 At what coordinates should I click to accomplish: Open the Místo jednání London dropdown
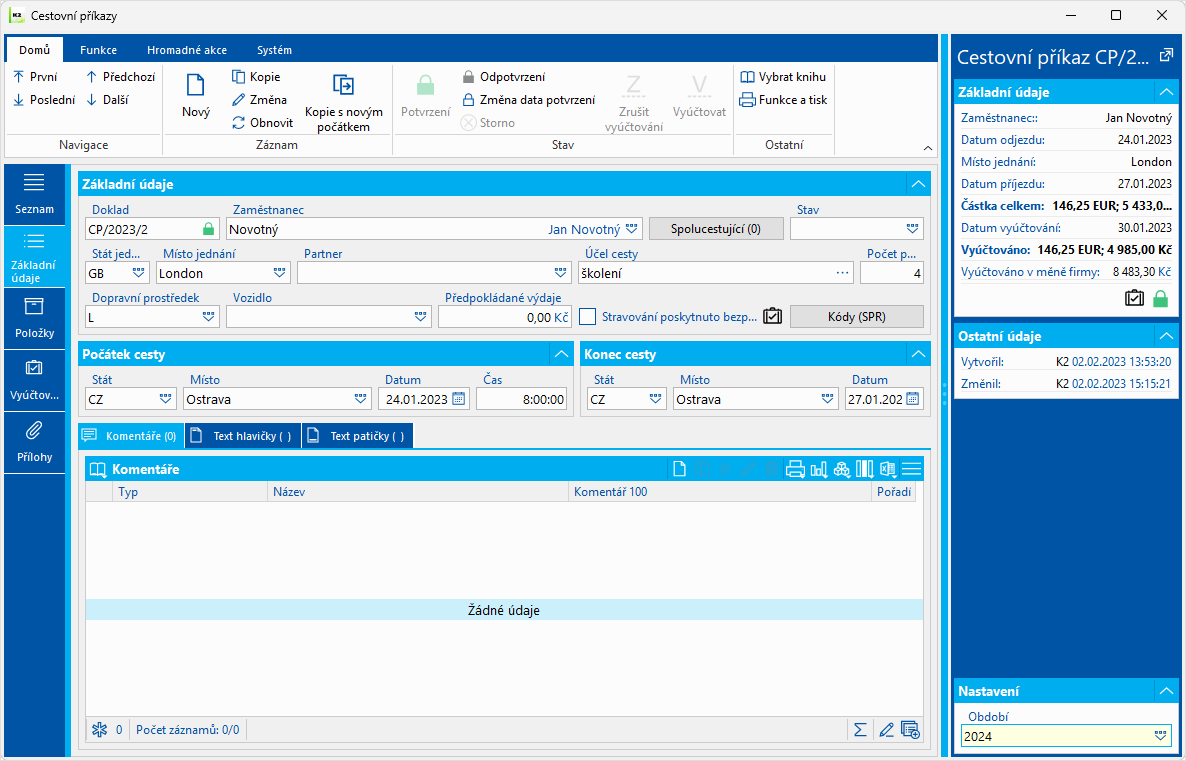coord(281,273)
